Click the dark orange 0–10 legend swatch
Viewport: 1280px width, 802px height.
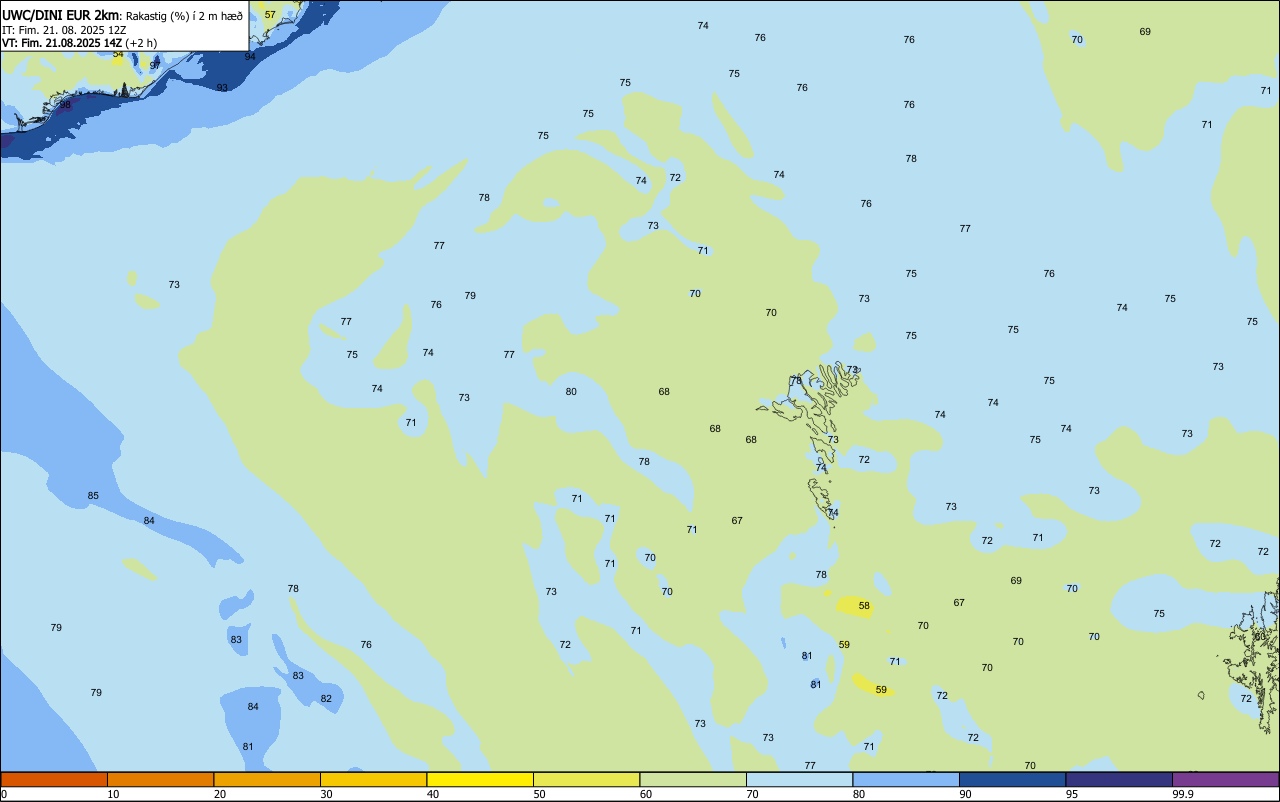coord(54,779)
